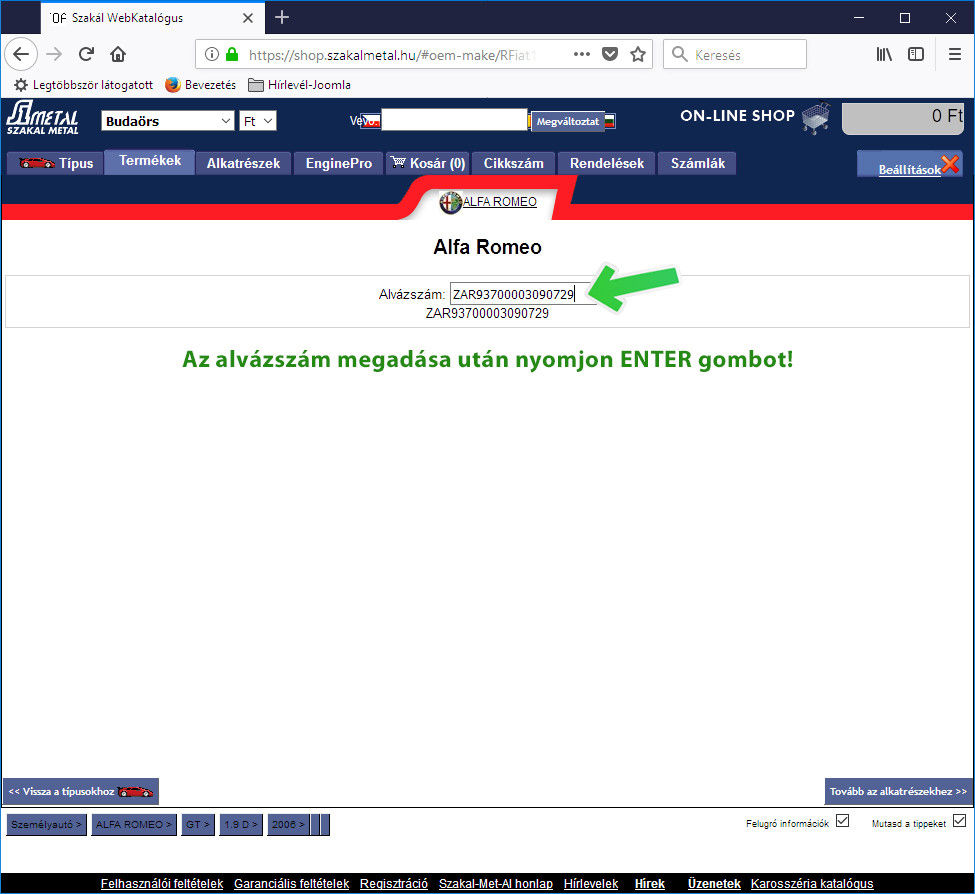Image resolution: width=975 pixels, height=894 pixels.
Task: Open the Hírlevél-Joomla bookmark folder
Action: 300,85
